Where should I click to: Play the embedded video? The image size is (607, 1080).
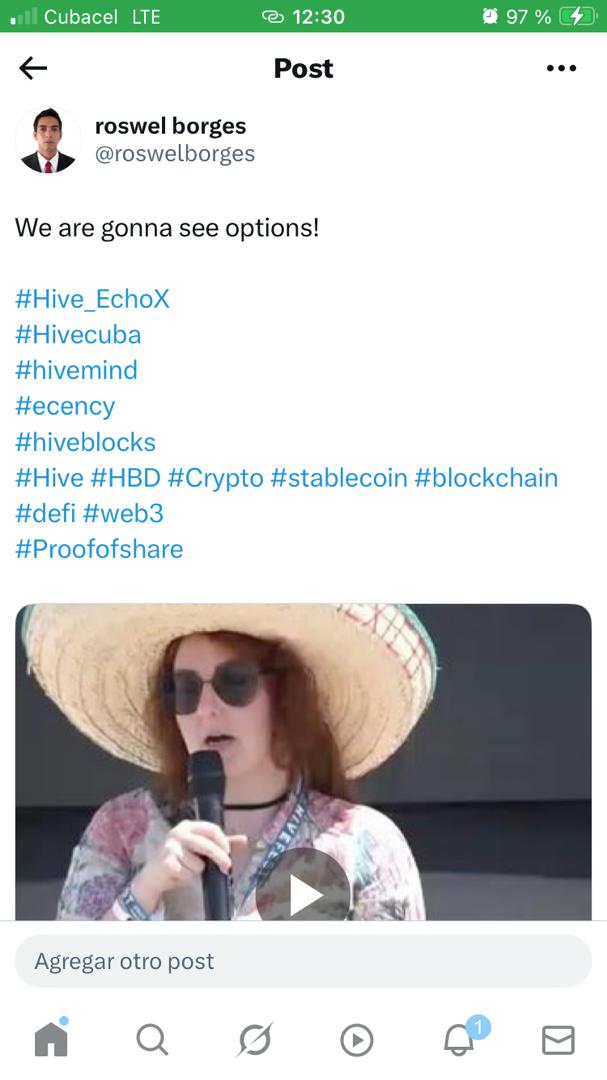tap(303, 895)
